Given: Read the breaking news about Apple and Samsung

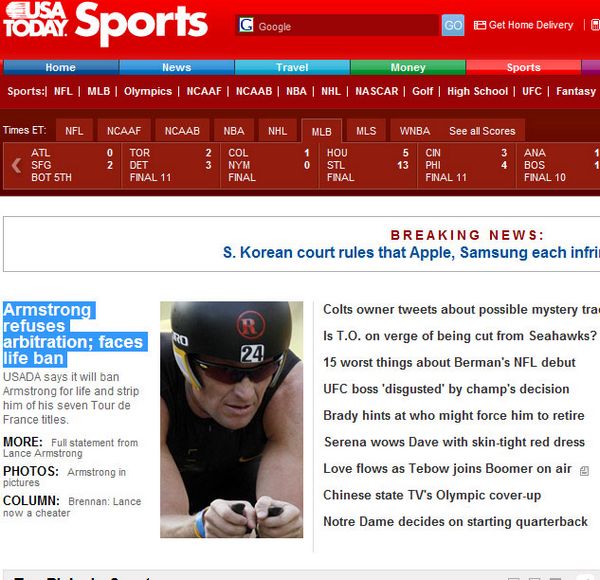Looking at the screenshot, I should click(411, 253).
